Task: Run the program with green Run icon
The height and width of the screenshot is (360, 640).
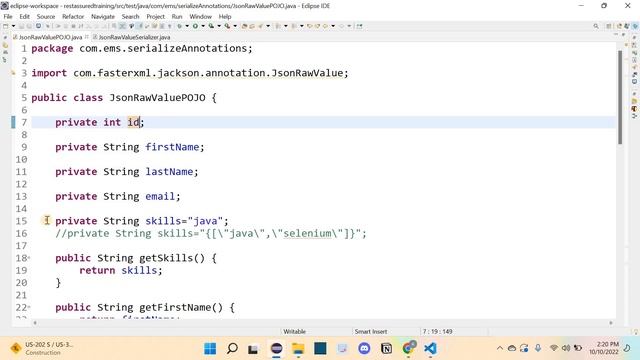Action: [196, 26]
